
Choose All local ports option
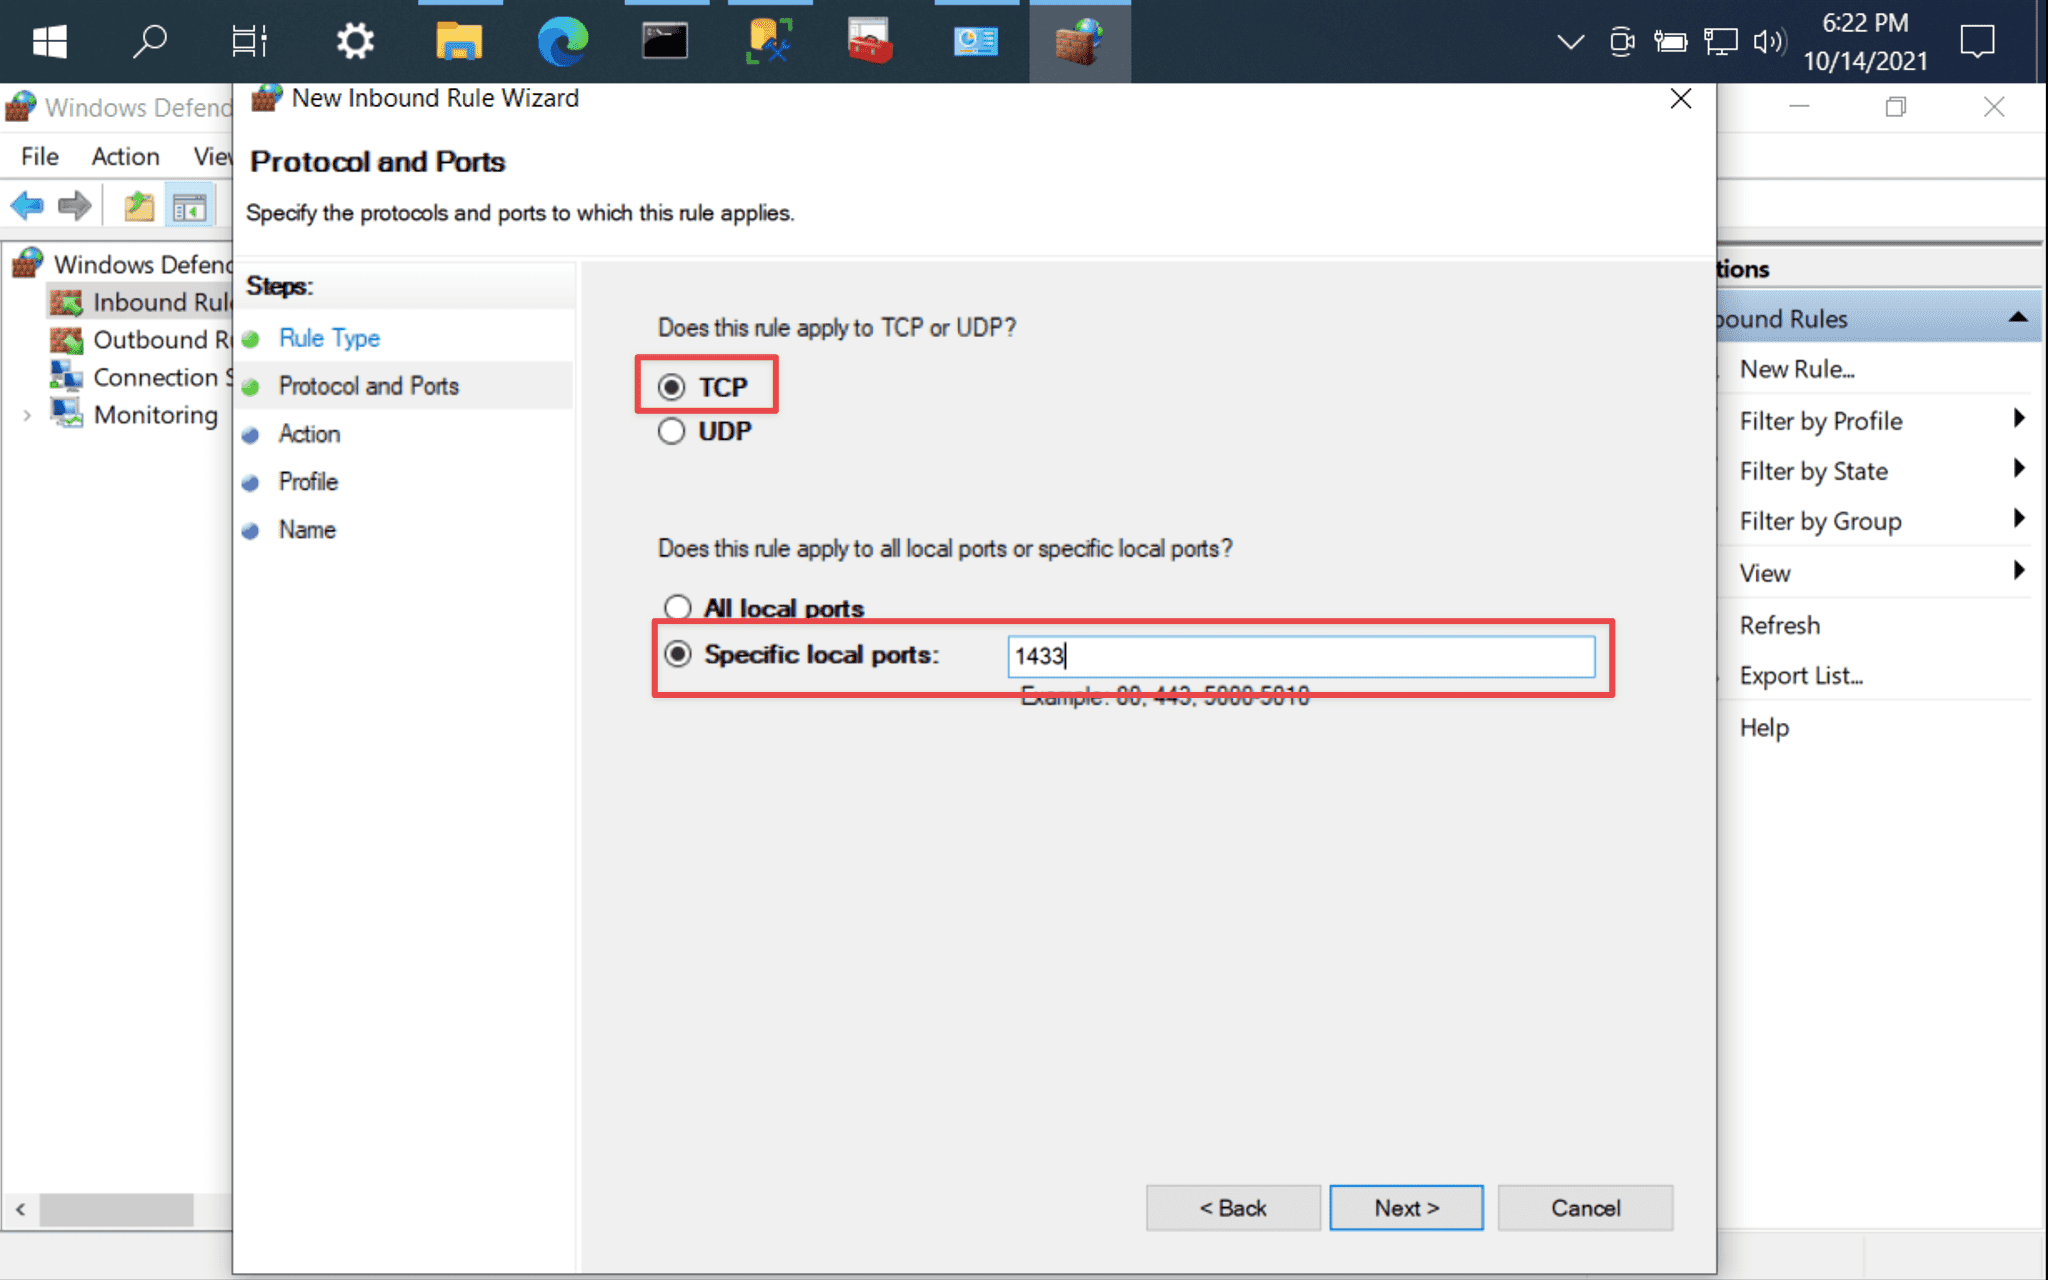point(678,607)
